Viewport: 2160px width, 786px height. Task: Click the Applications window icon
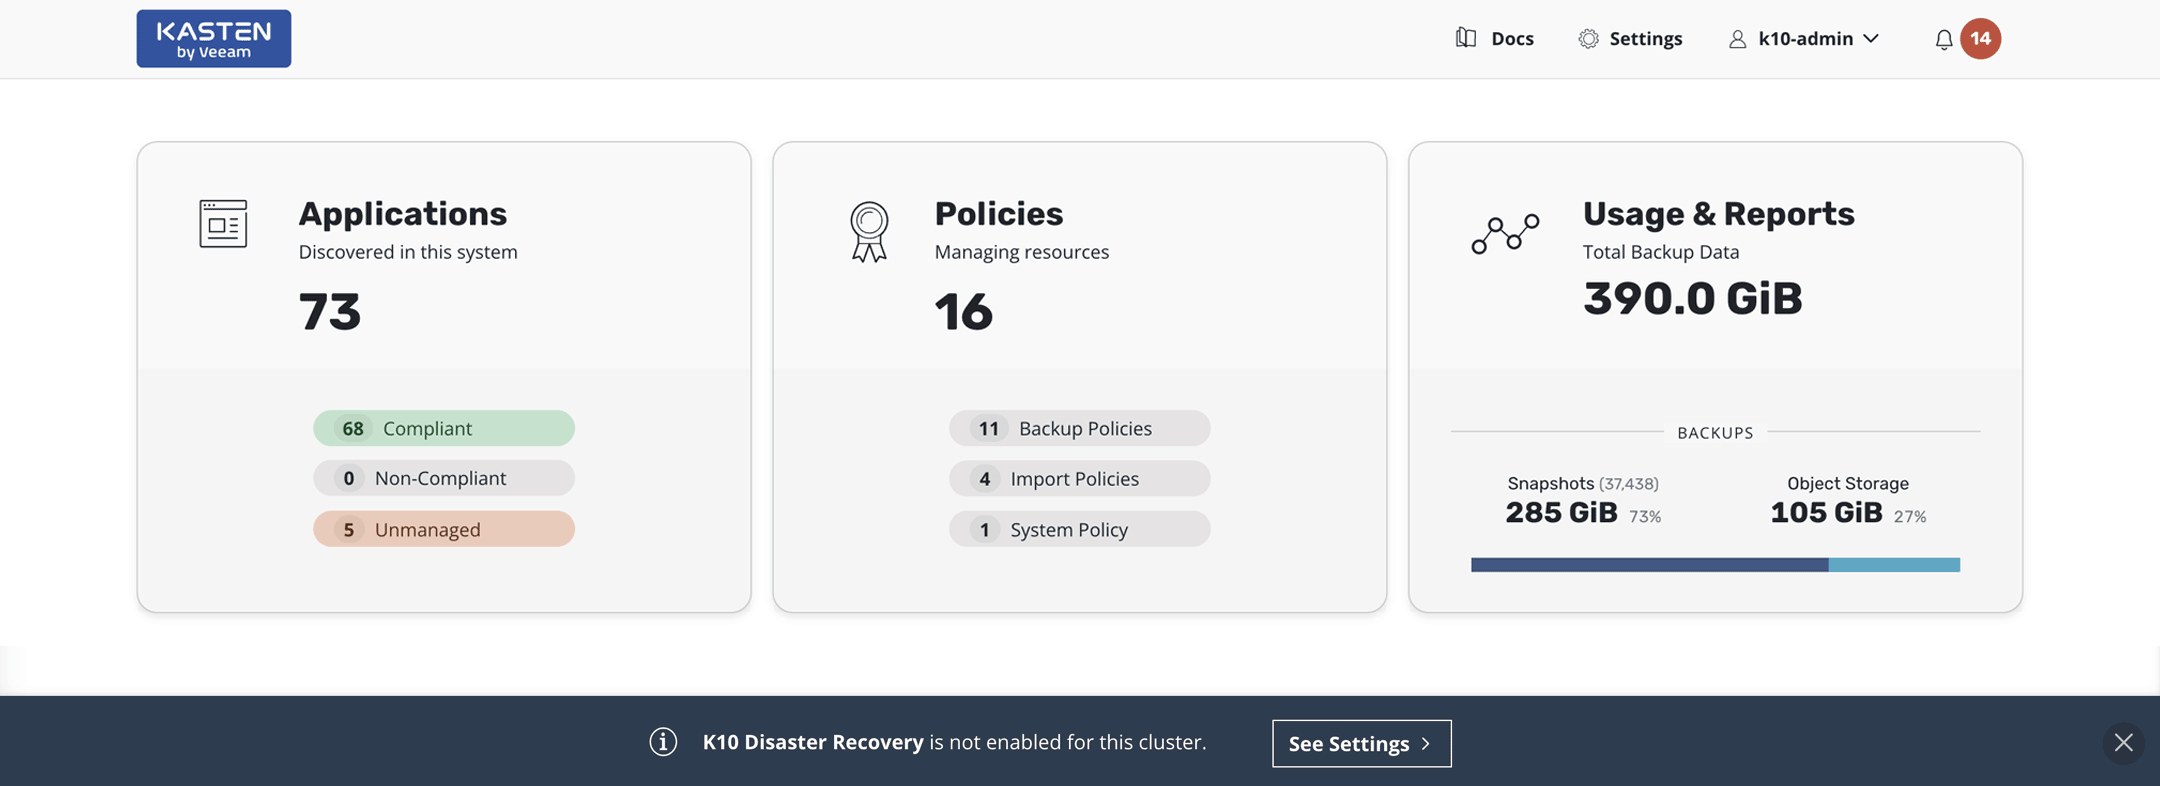tap(223, 223)
